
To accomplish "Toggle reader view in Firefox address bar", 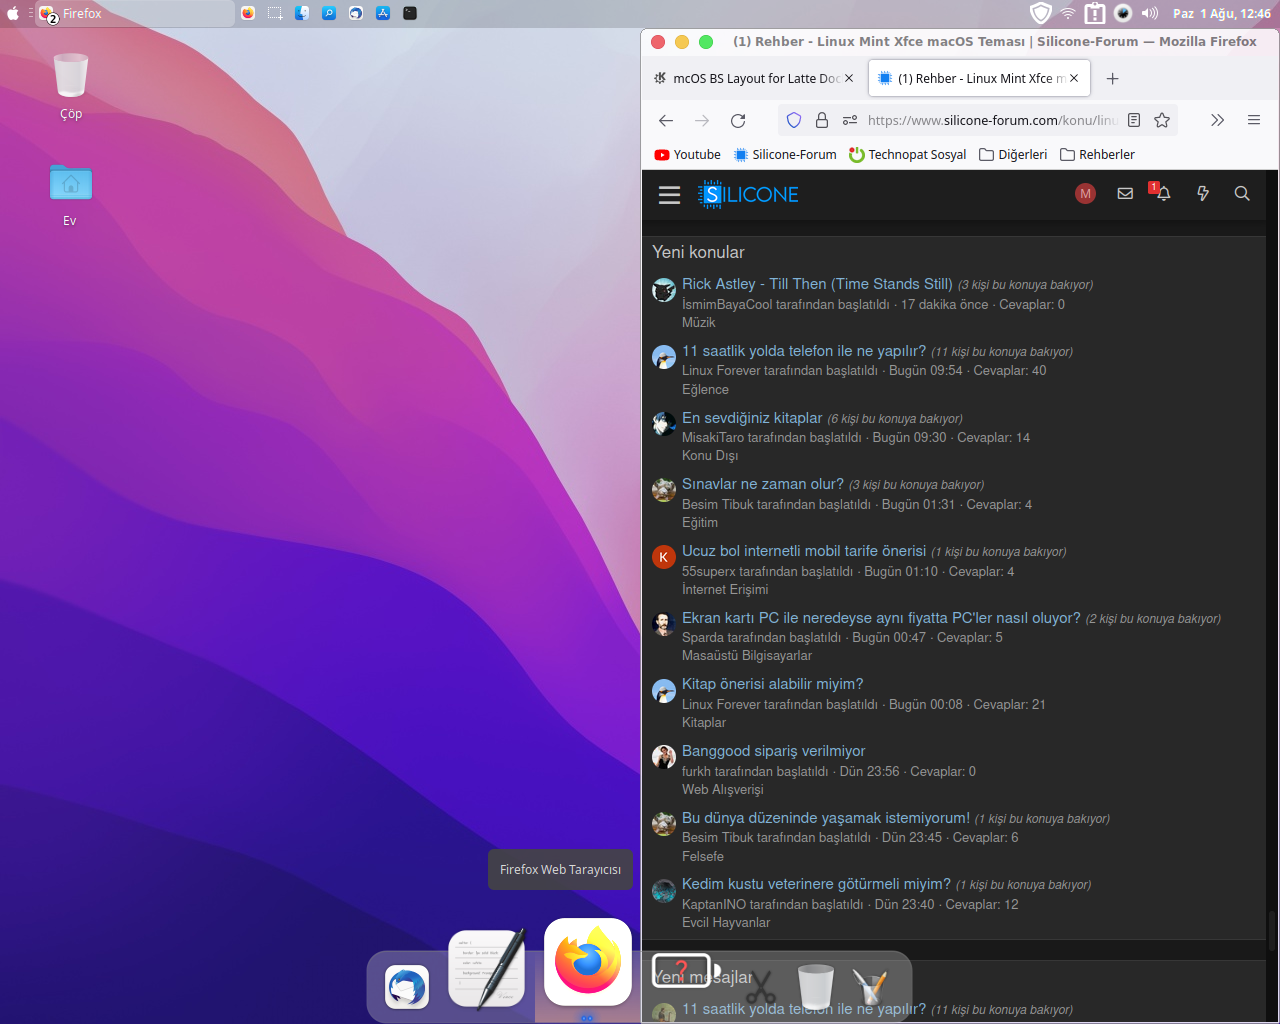I will pyautogui.click(x=1134, y=120).
